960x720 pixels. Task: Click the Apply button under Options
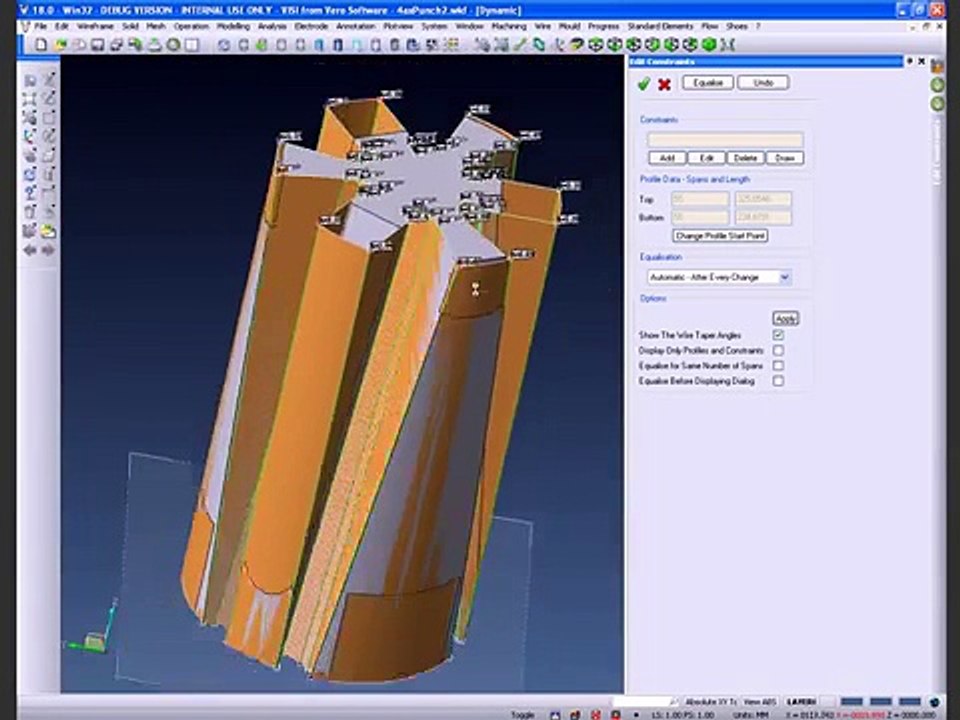[x=786, y=318]
